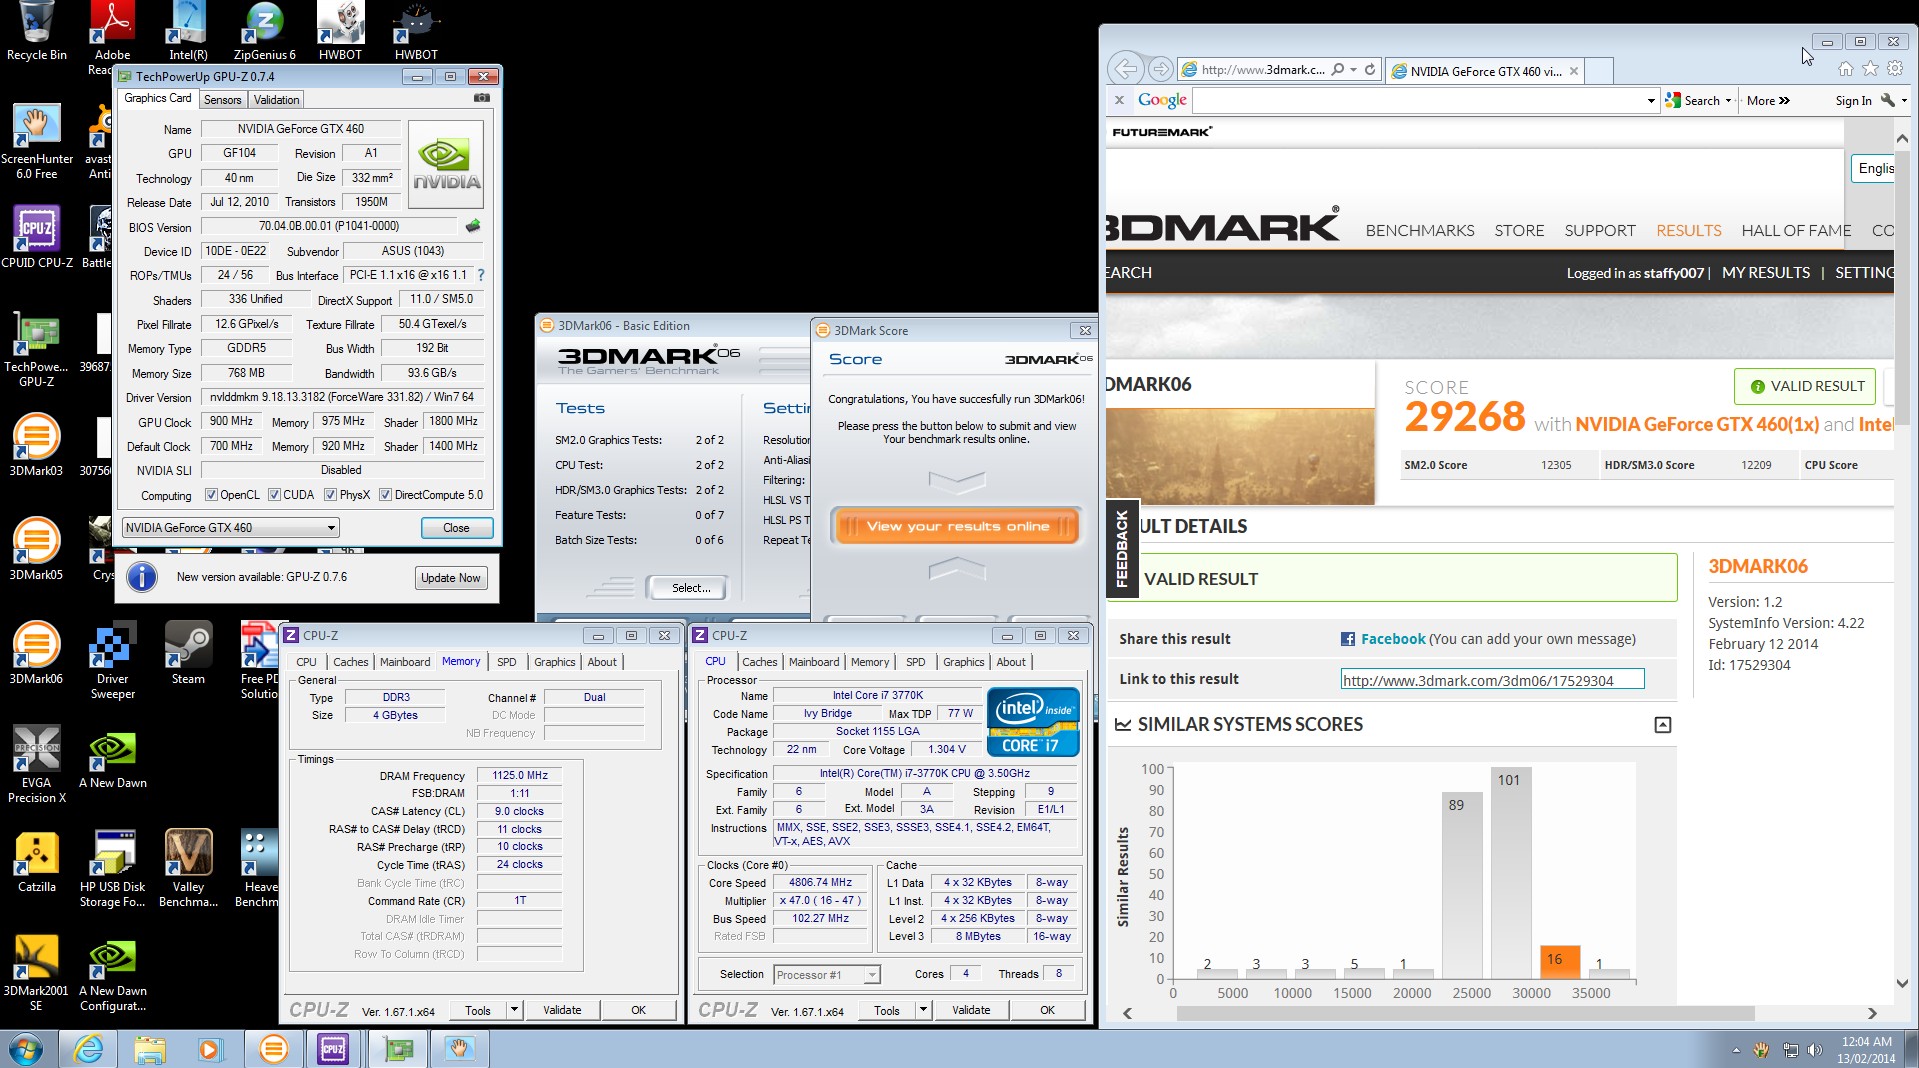Open Search button dropdown on Google toolbar
This screenshot has height=1068, width=1919.
click(1727, 100)
